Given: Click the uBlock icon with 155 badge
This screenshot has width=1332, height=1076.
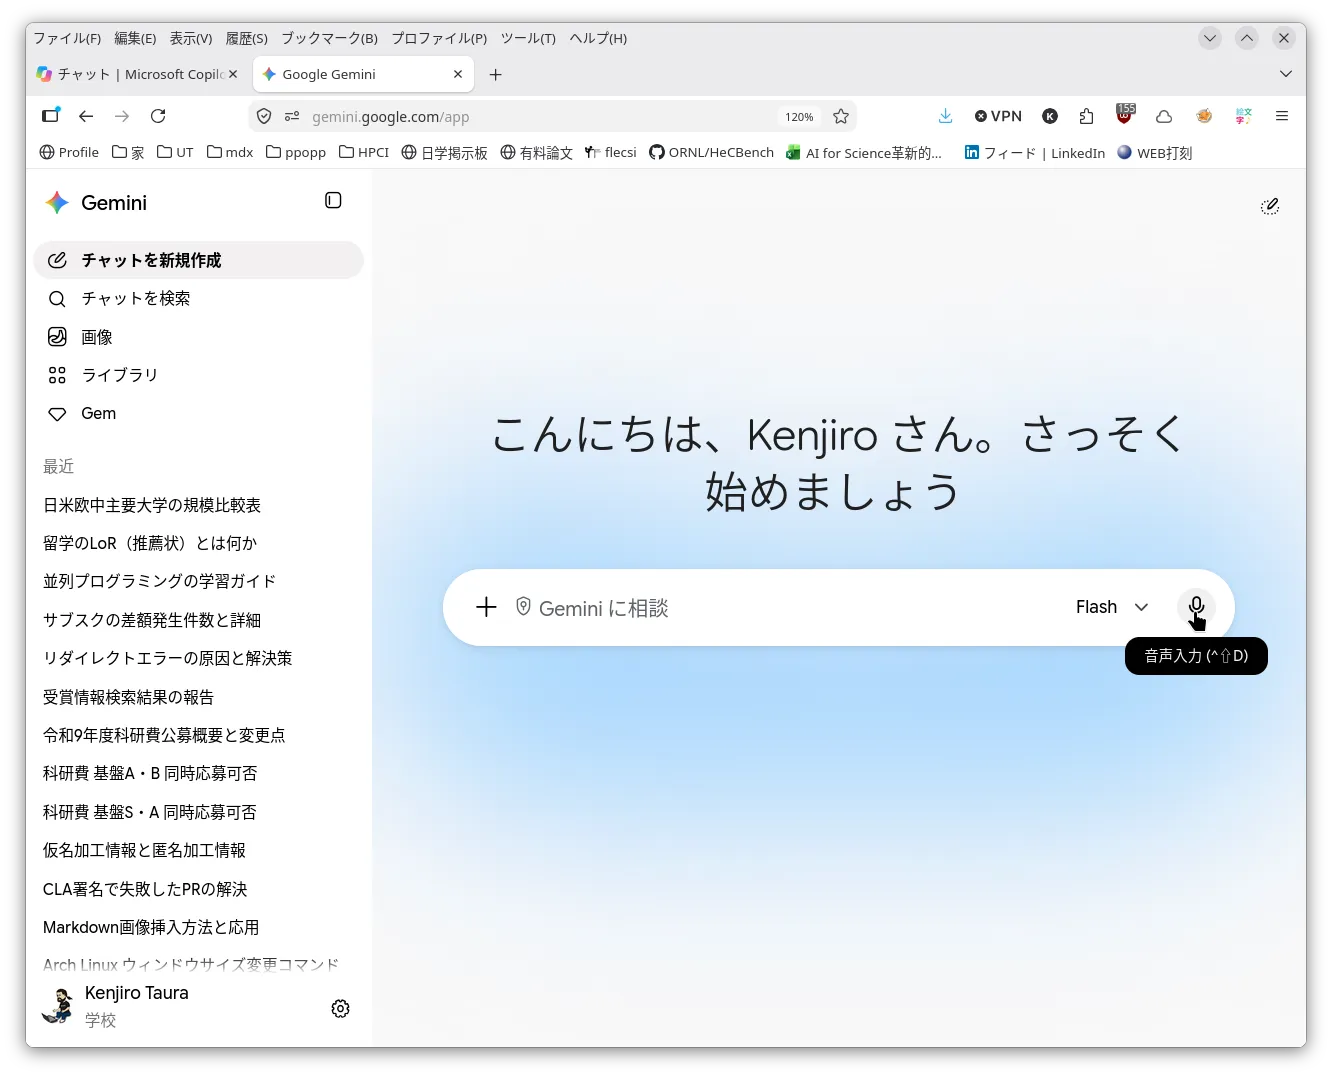Looking at the screenshot, I should (1125, 115).
